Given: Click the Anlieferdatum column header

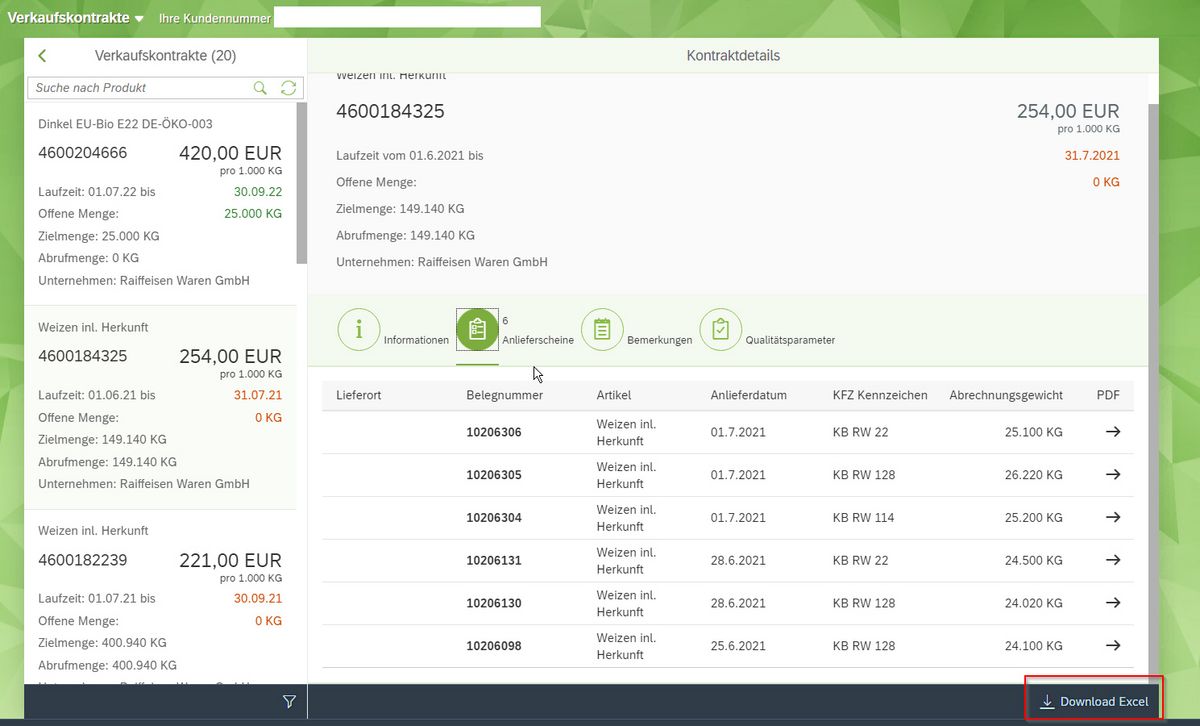Looking at the screenshot, I should point(749,395).
